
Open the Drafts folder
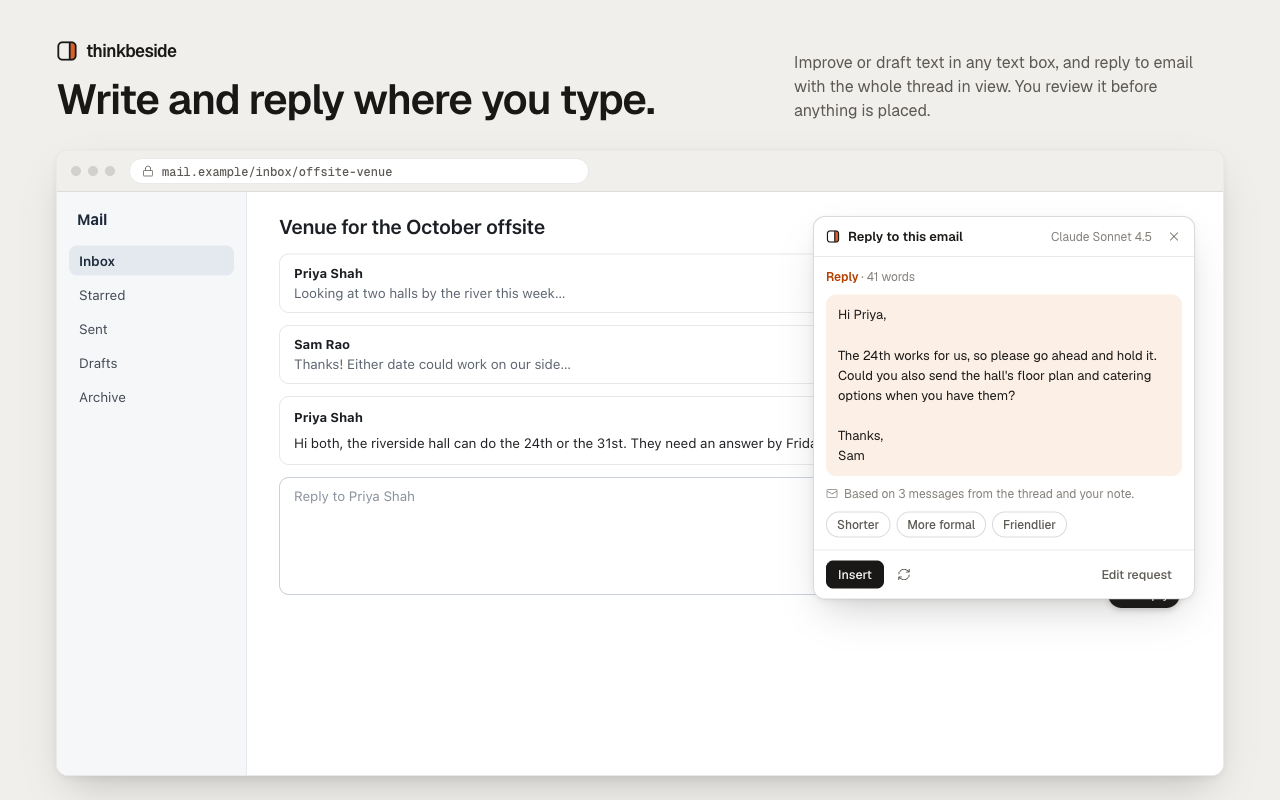(x=151, y=363)
